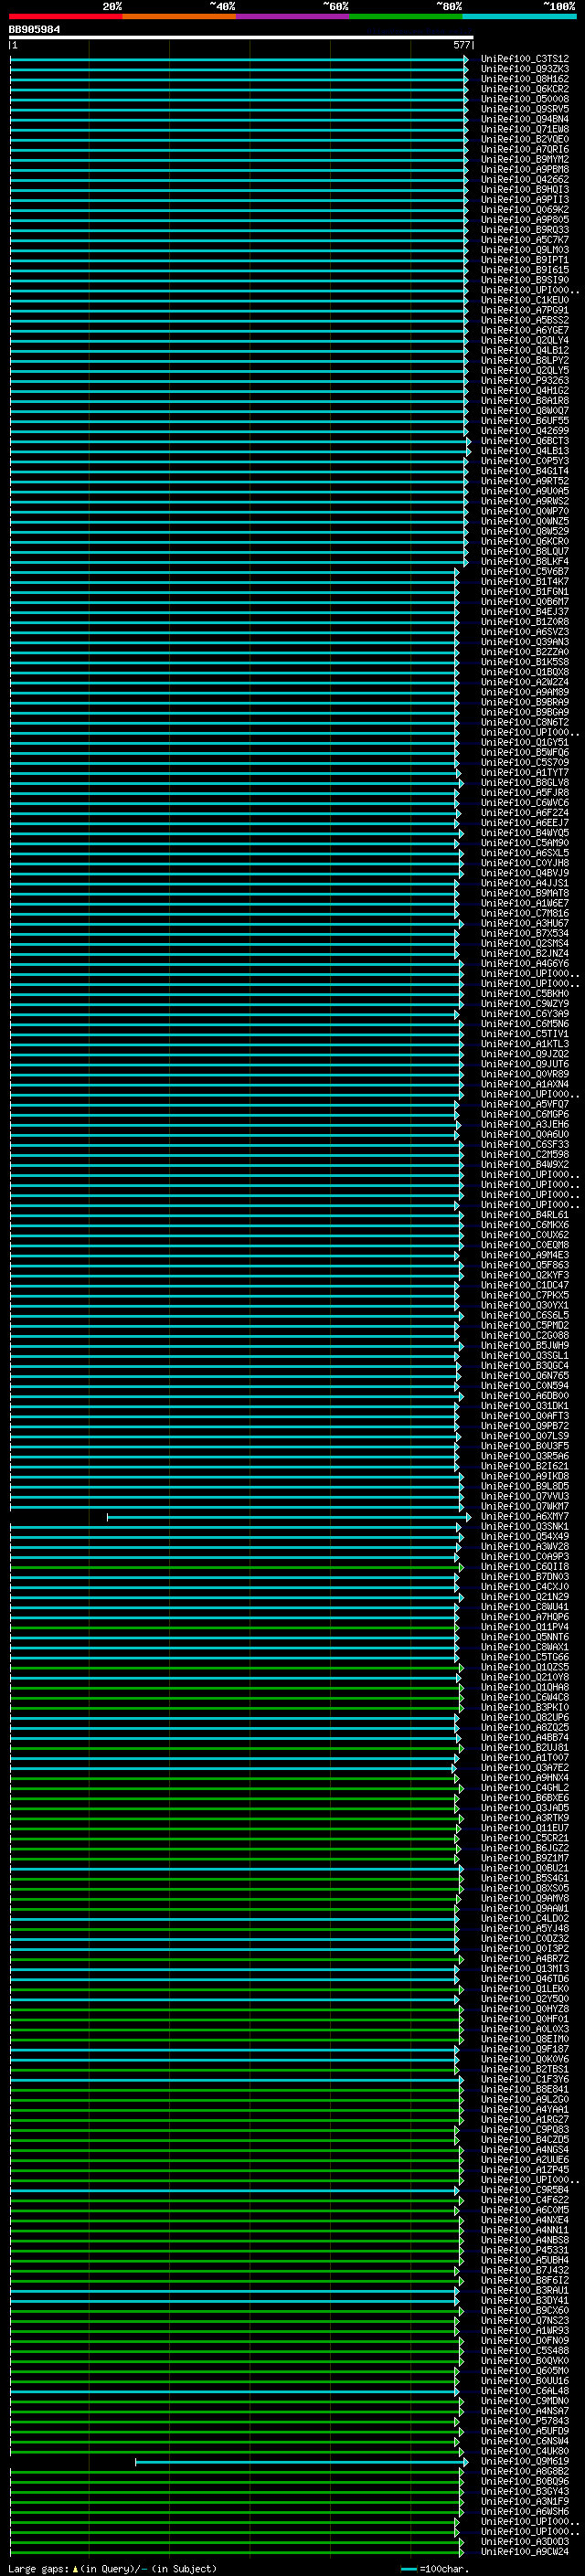Select the purple ~60% identity color segment
Screen dimensions: 585x2576
[x=293, y=16]
